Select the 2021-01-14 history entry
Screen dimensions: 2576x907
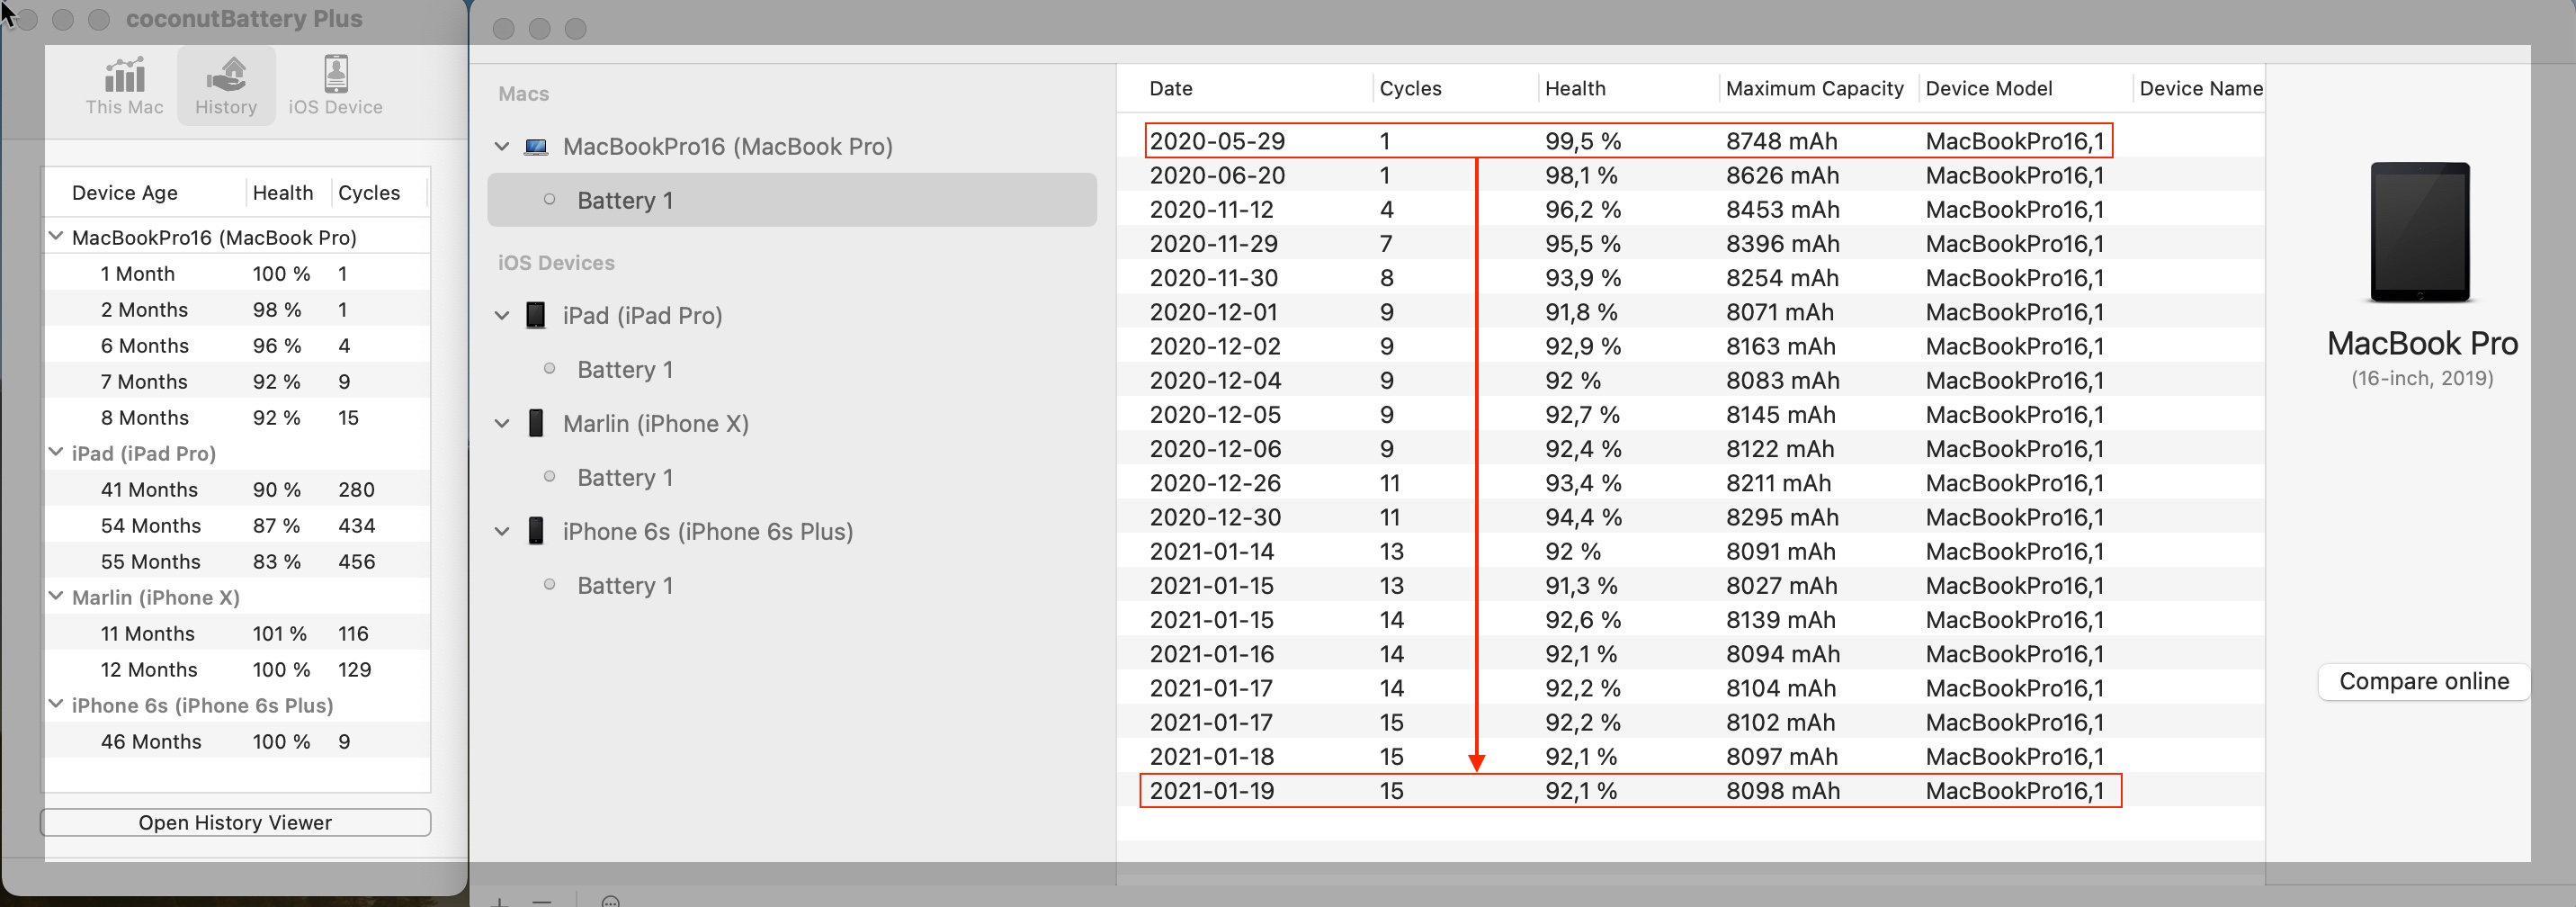coord(1690,551)
